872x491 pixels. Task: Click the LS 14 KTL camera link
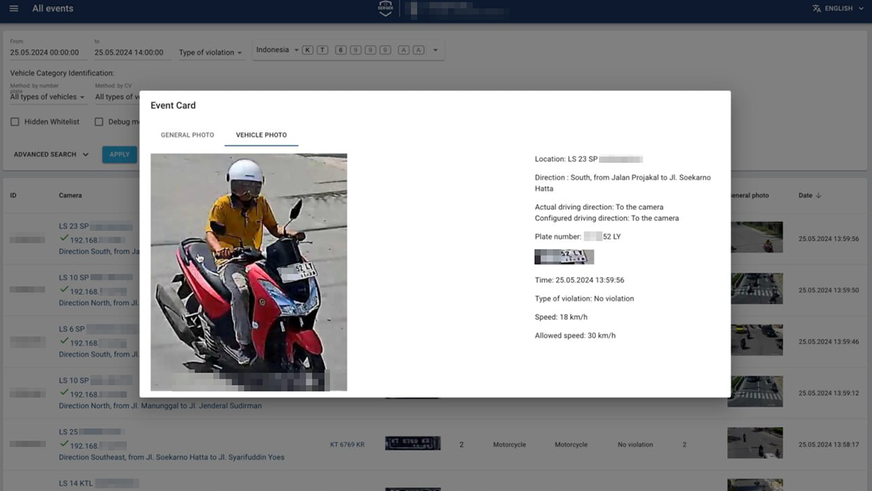pyautogui.click(x=98, y=483)
